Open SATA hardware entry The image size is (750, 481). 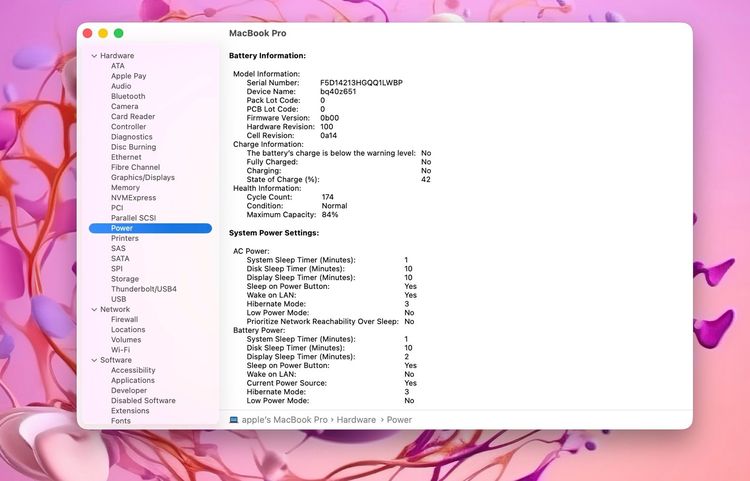tap(120, 259)
